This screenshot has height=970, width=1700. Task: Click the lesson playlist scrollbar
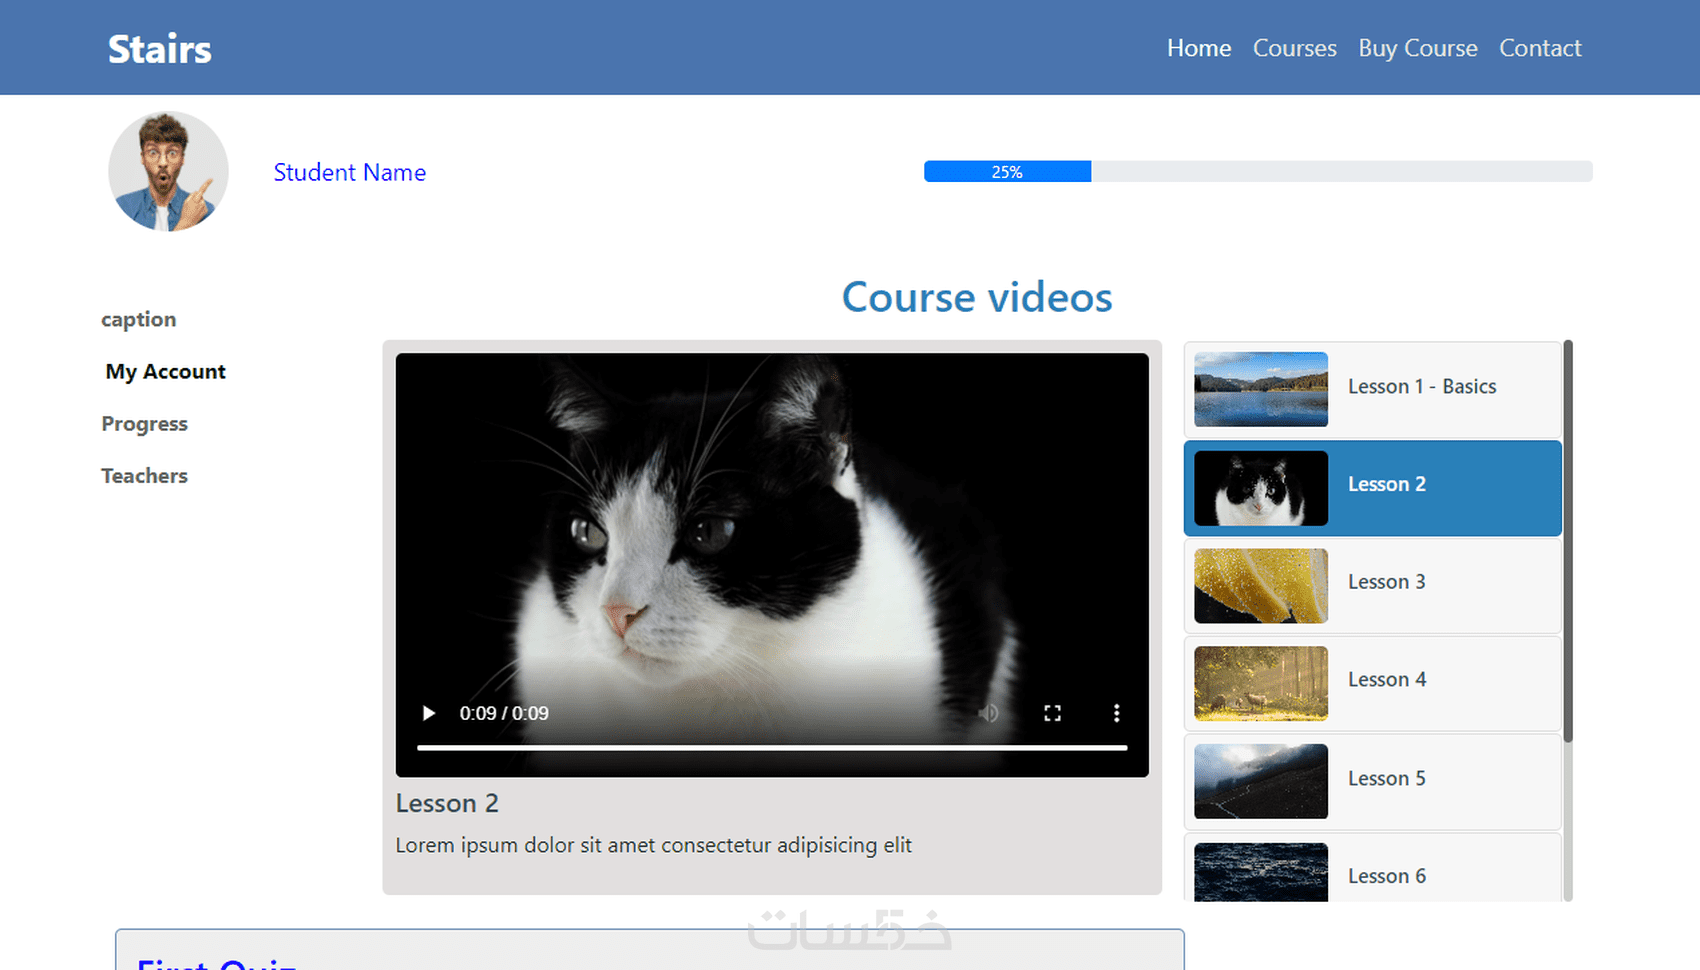point(1568,541)
